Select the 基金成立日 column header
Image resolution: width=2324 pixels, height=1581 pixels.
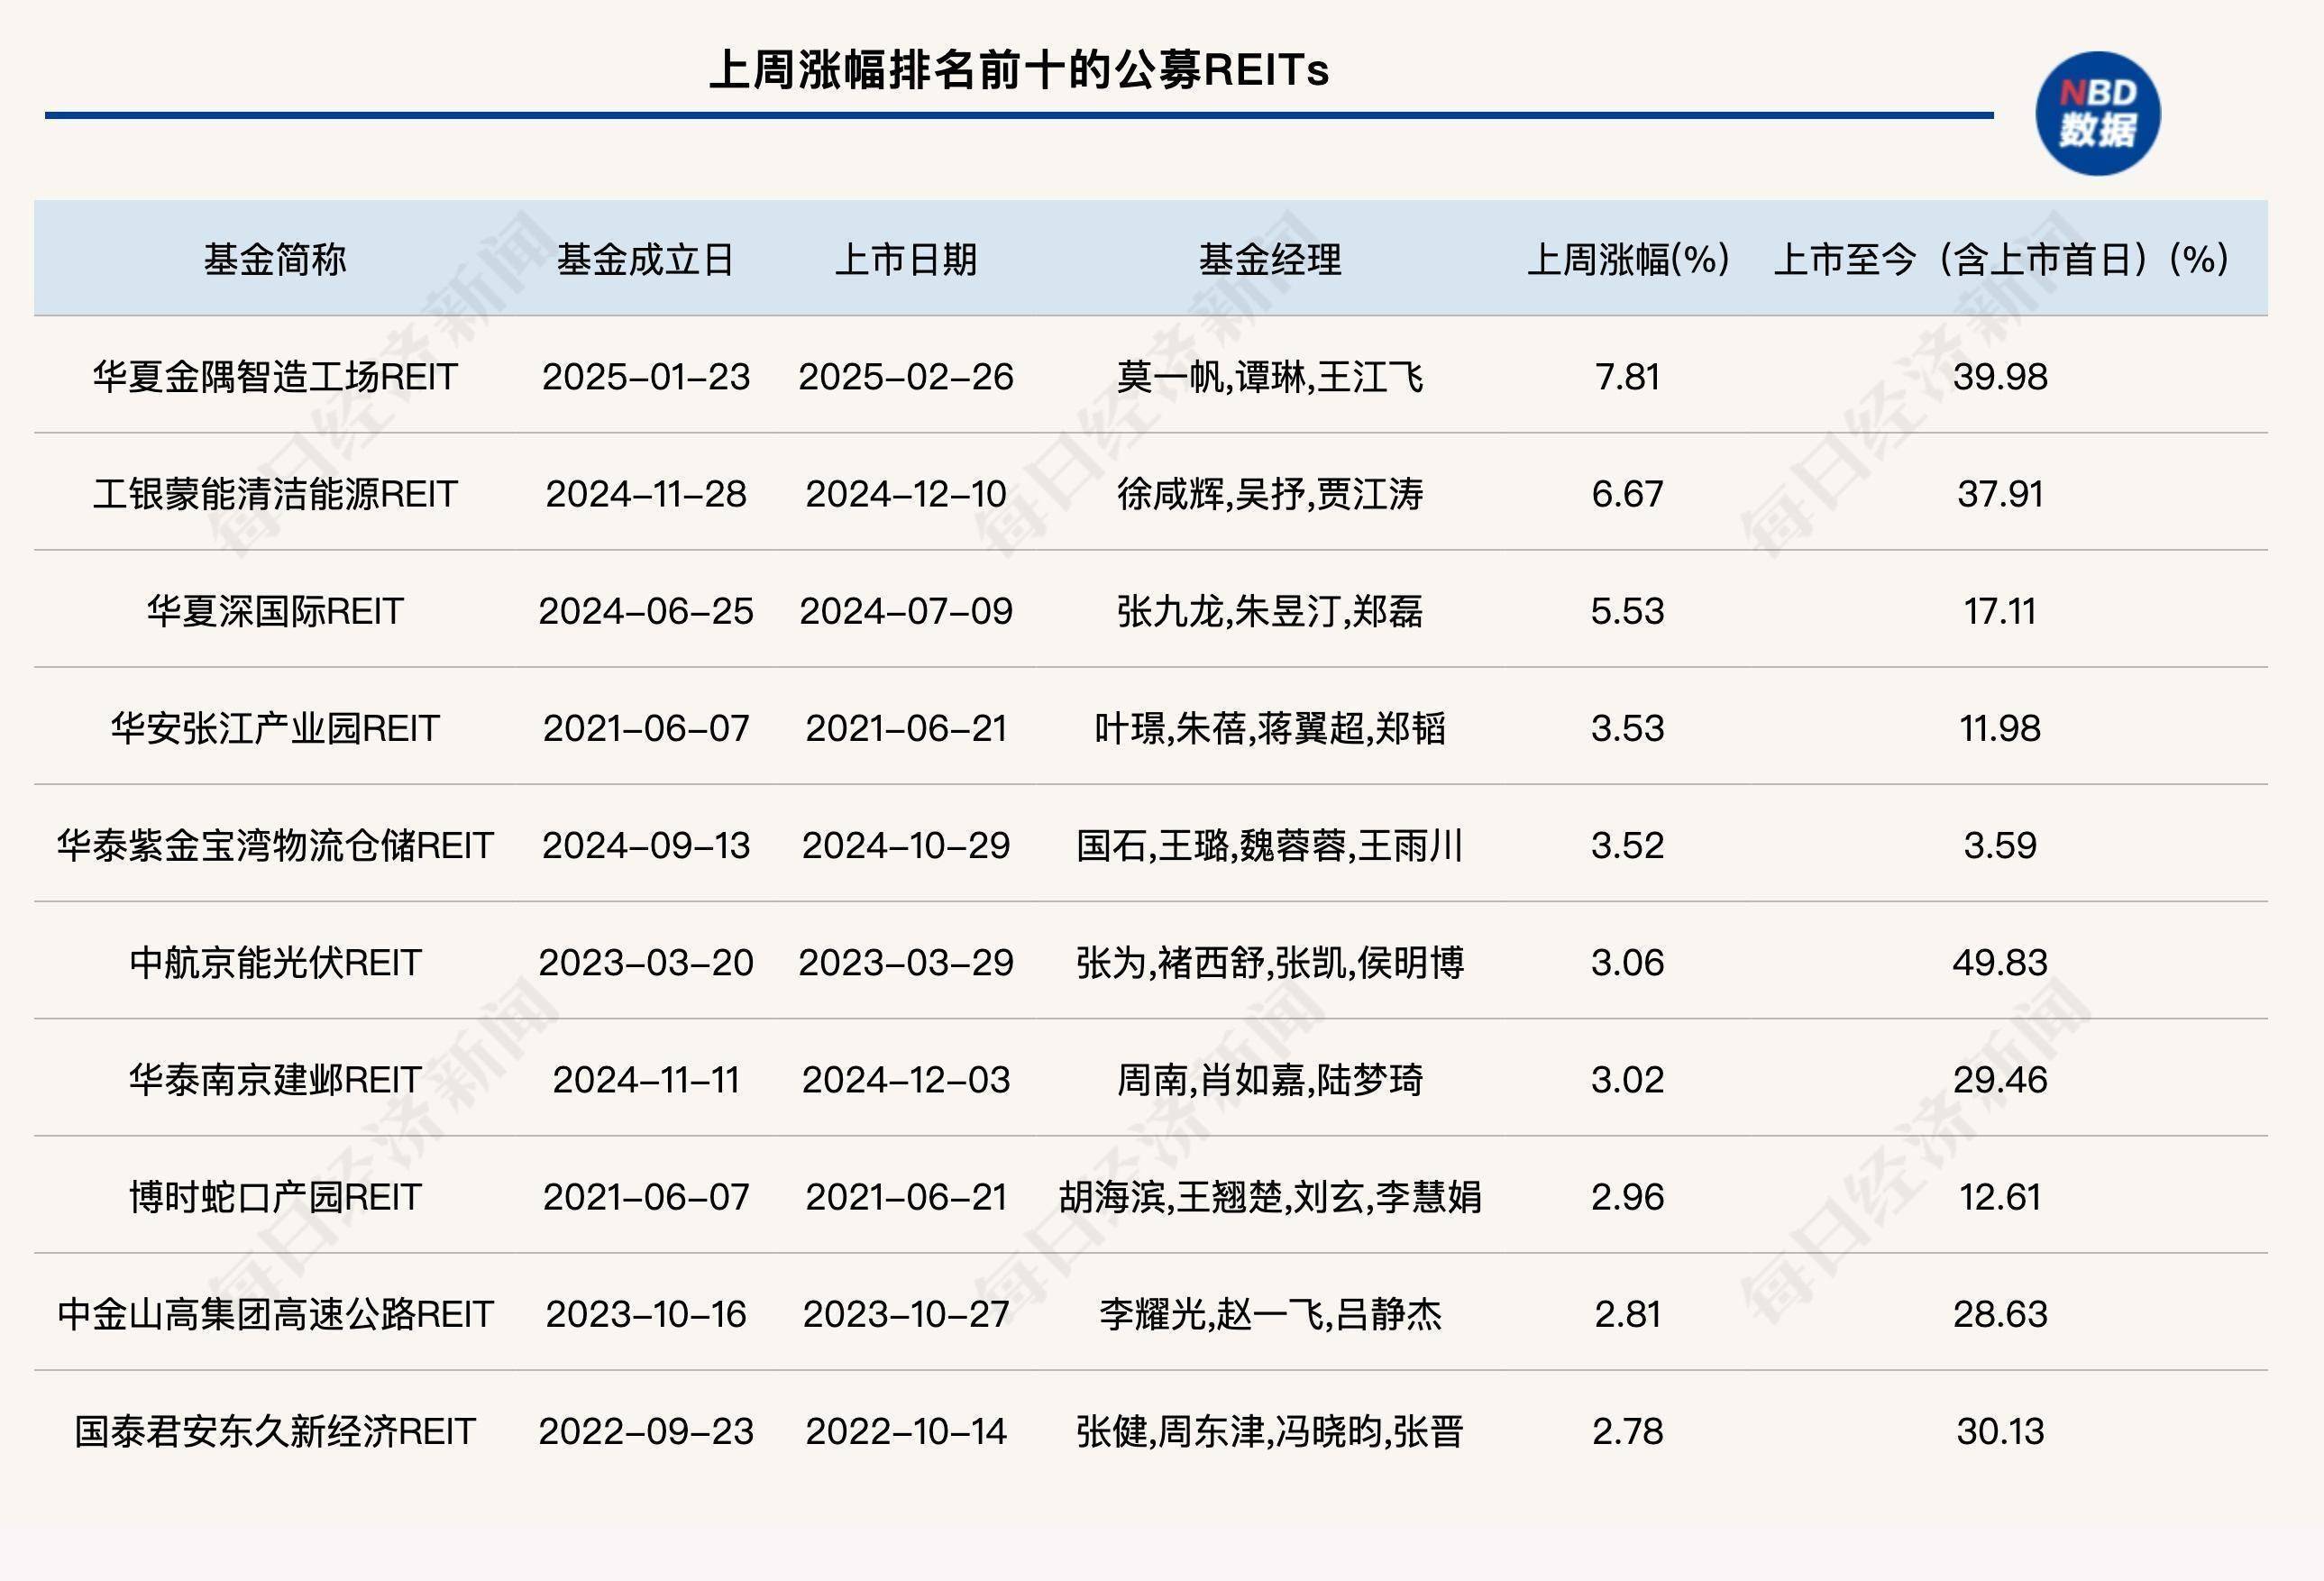coord(646,258)
